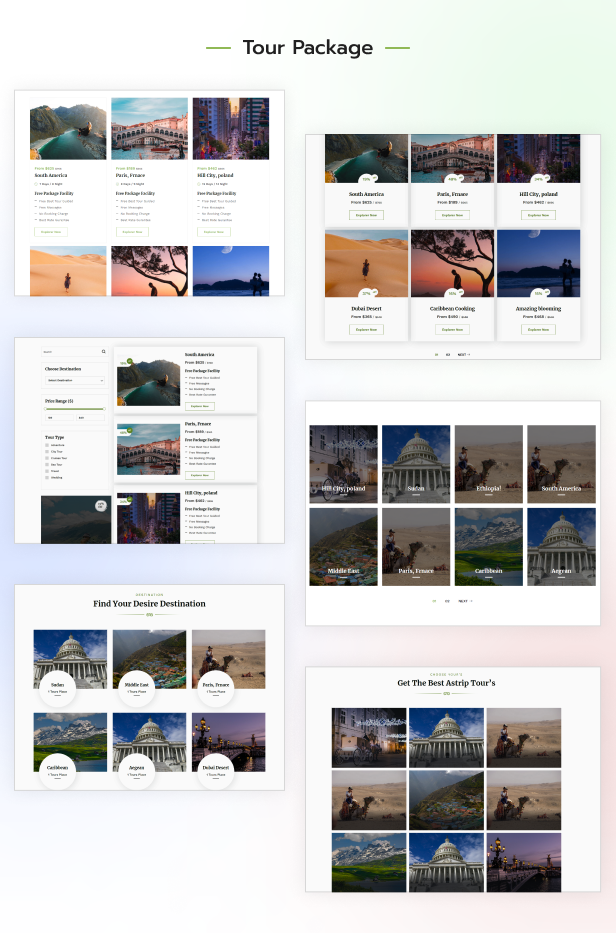Click Explore Now on the Dubai Desert card
This screenshot has width=616, height=933.
pyautogui.click(x=366, y=330)
